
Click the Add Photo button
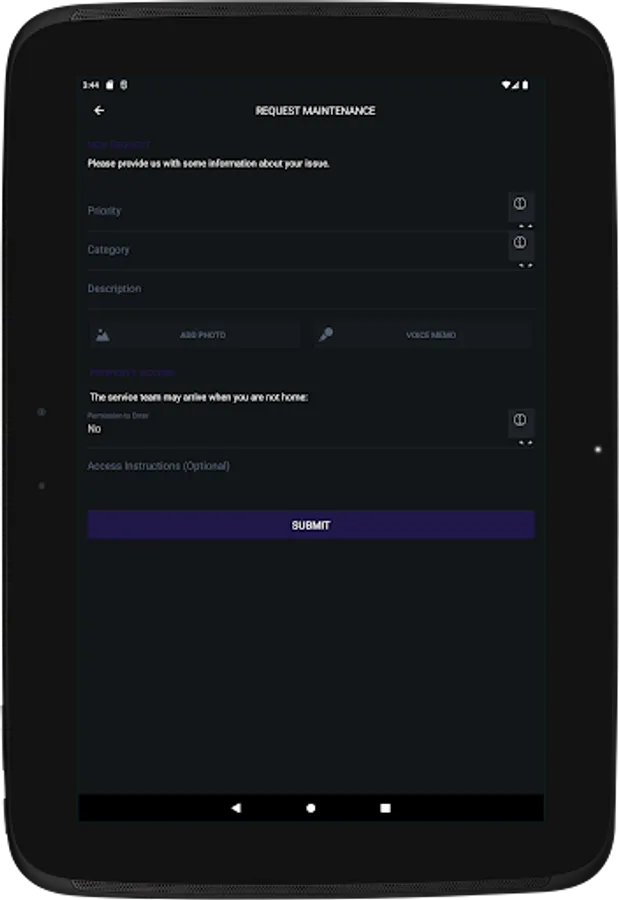pyautogui.click(x=195, y=335)
